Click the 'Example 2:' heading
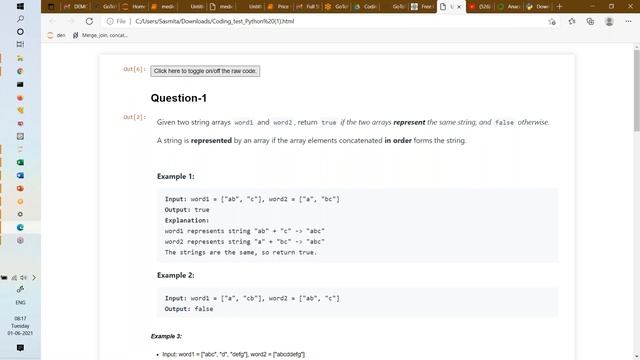640x360 pixels. [x=176, y=275]
